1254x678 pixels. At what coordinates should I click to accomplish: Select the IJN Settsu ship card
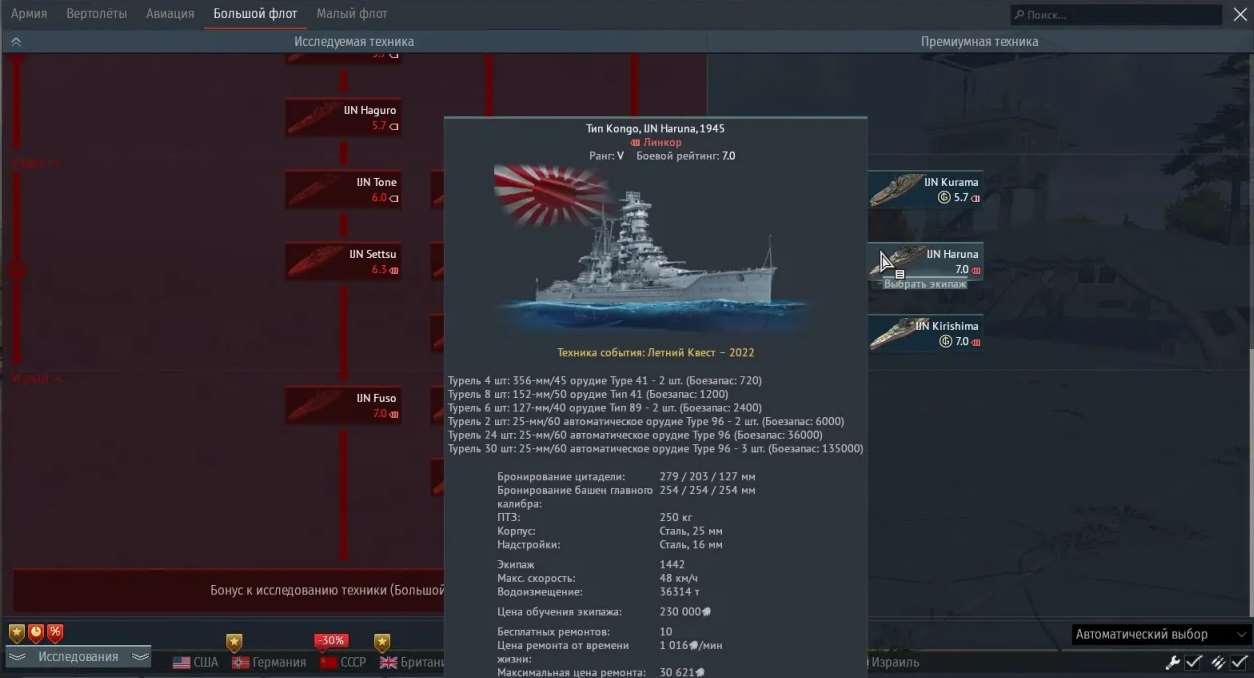point(343,261)
